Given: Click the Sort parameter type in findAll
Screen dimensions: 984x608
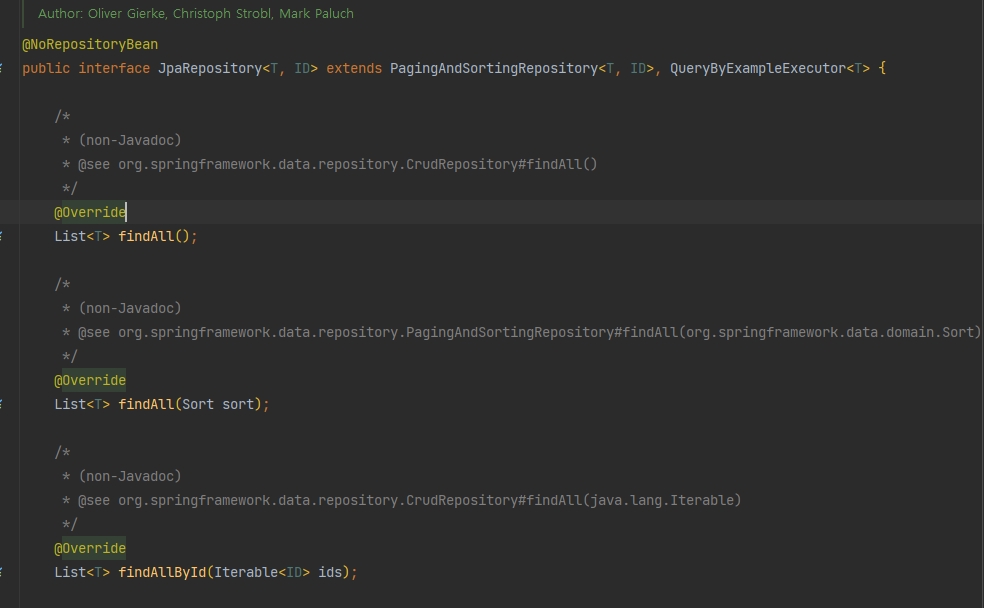Looking at the screenshot, I should [x=198, y=405].
